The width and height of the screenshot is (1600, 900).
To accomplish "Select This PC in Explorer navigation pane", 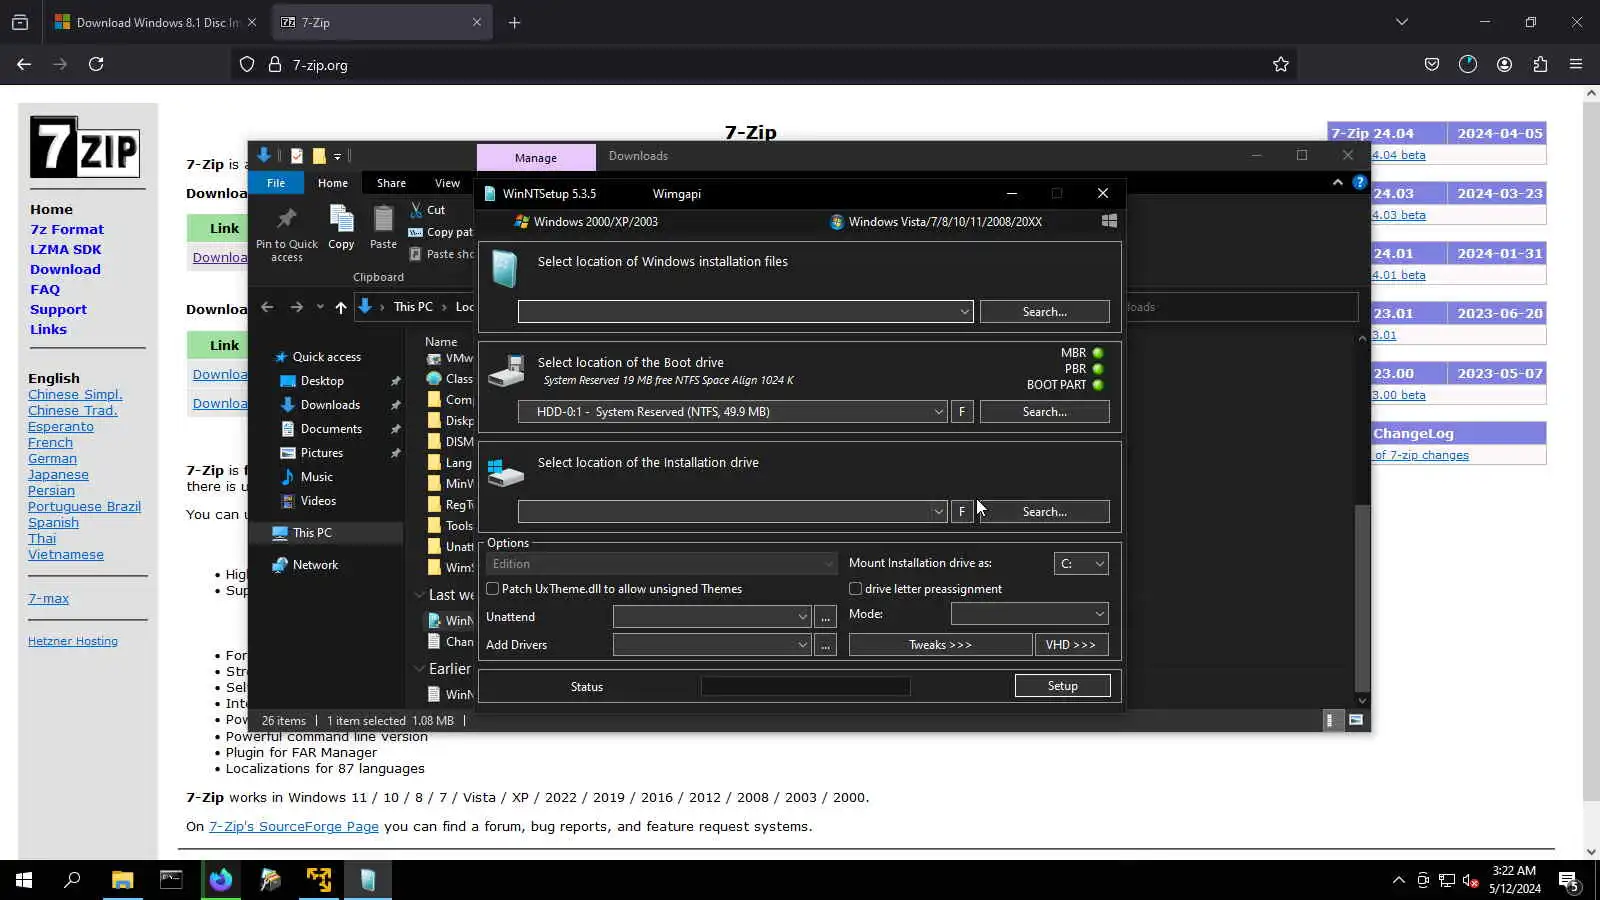I will point(312,533).
